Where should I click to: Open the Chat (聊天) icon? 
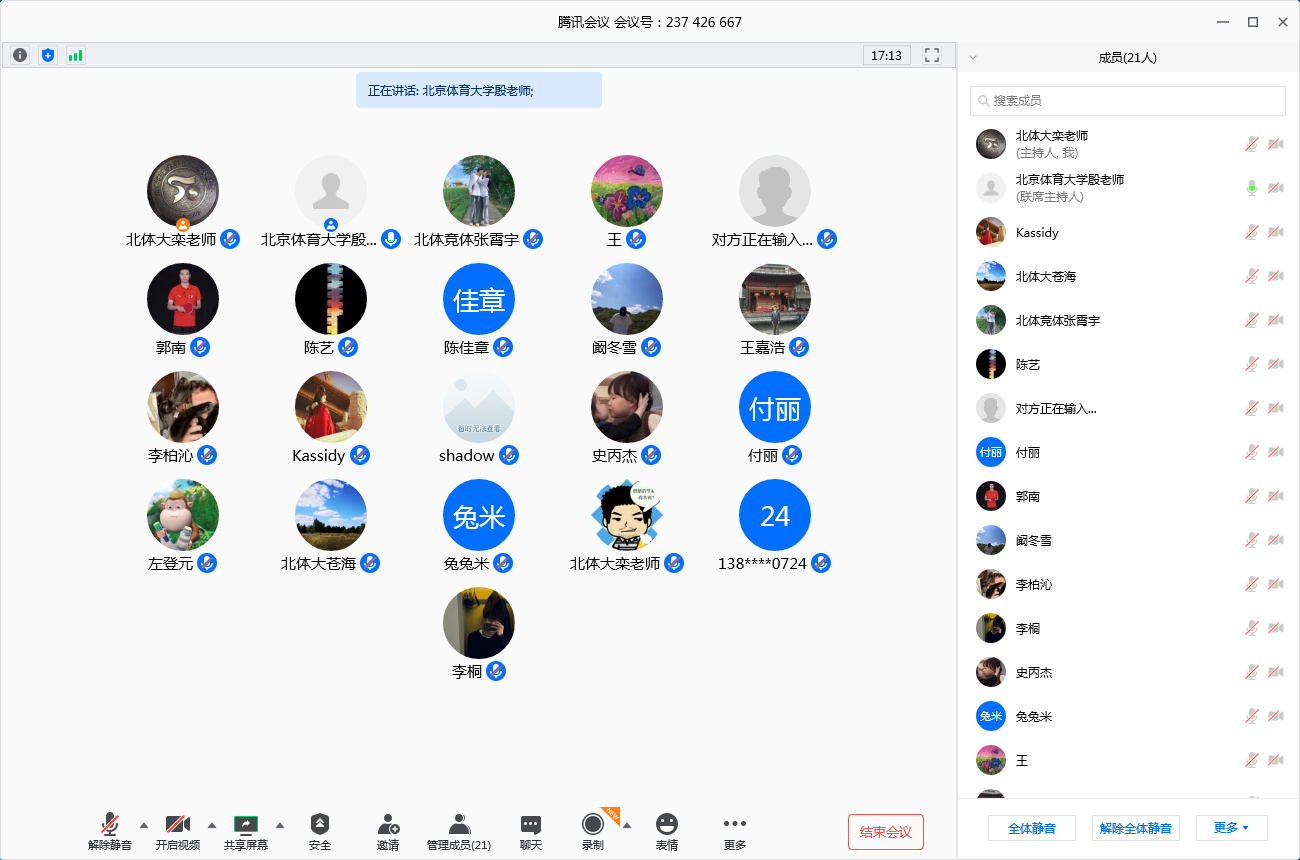[x=531, y=831]
